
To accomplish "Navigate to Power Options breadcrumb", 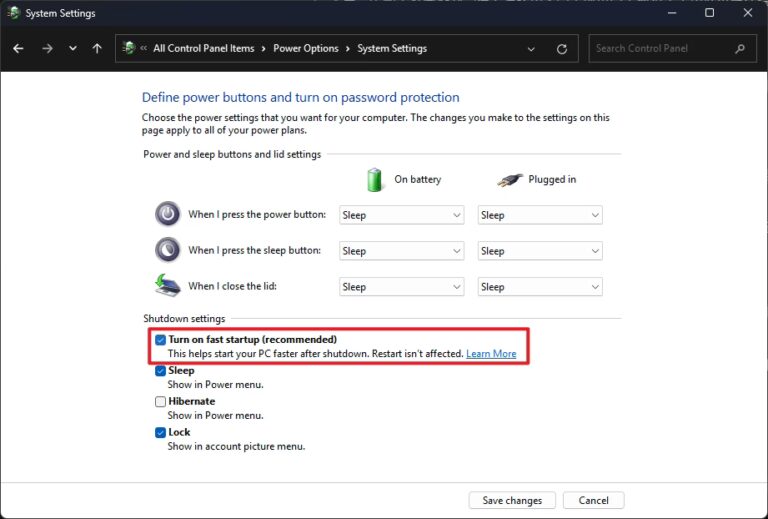I will [x=306, y=48].
